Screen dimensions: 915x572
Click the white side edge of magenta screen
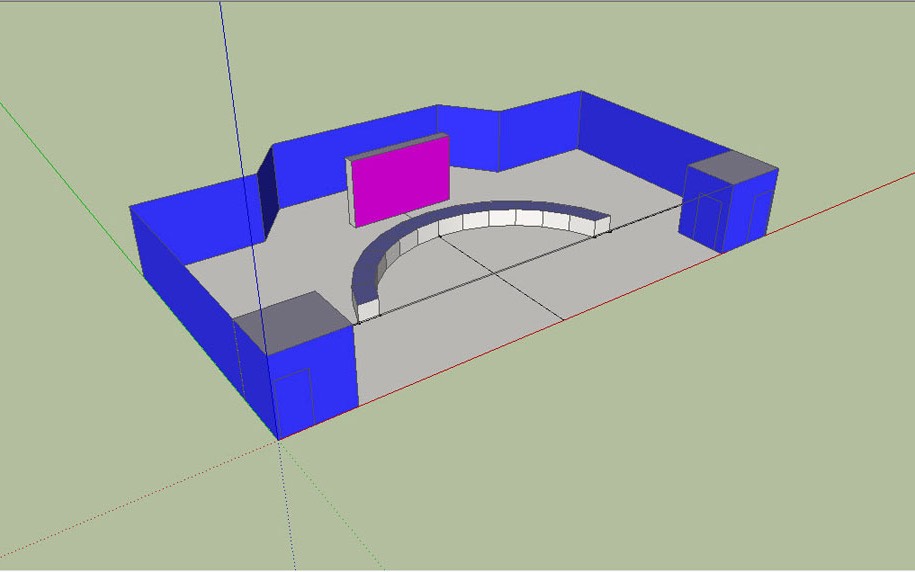click(x=350, y=192)
